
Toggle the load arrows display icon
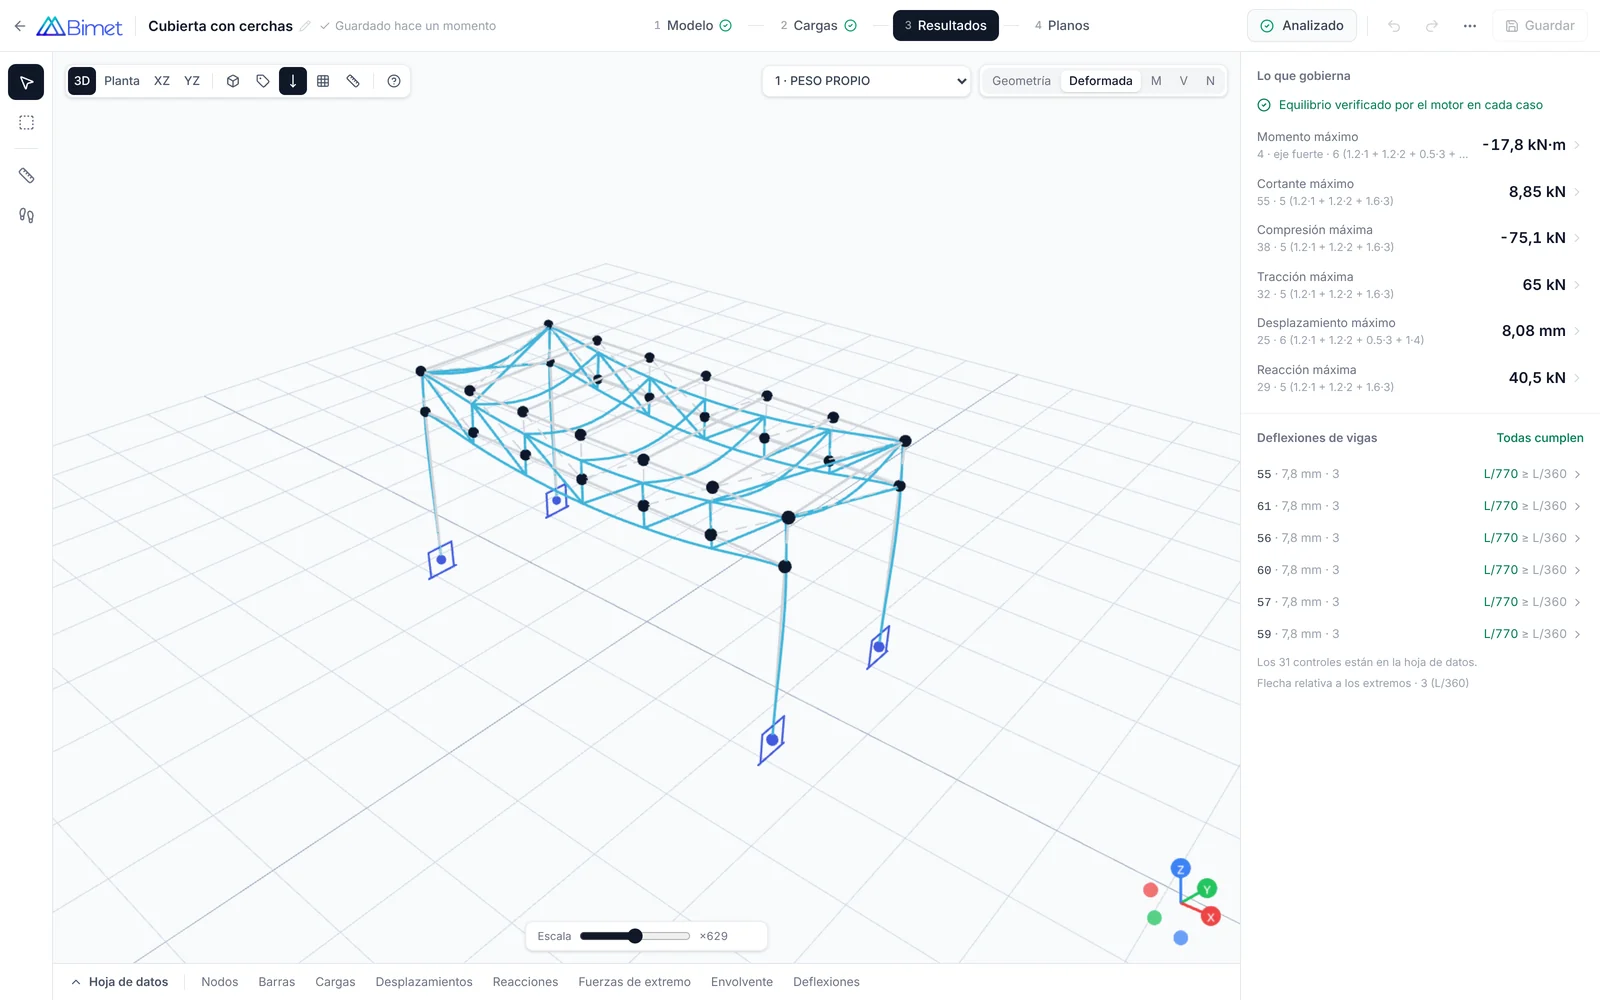(x=293, y=81)
